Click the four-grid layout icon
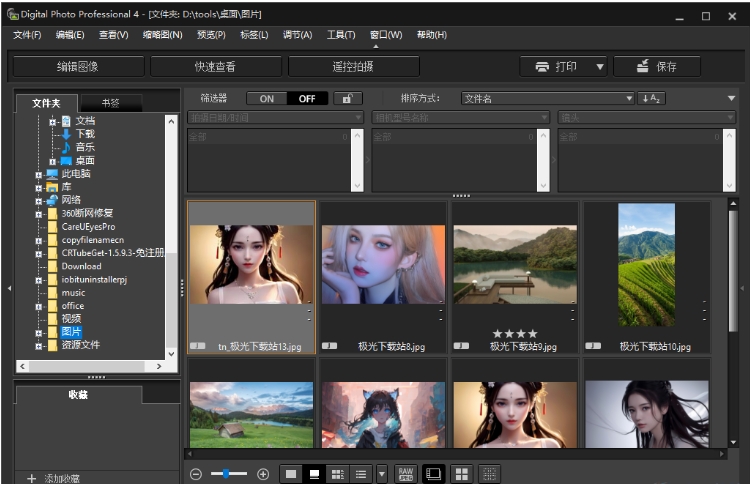Viewport: 750px width, 484px height. click(x=462, y=474)
